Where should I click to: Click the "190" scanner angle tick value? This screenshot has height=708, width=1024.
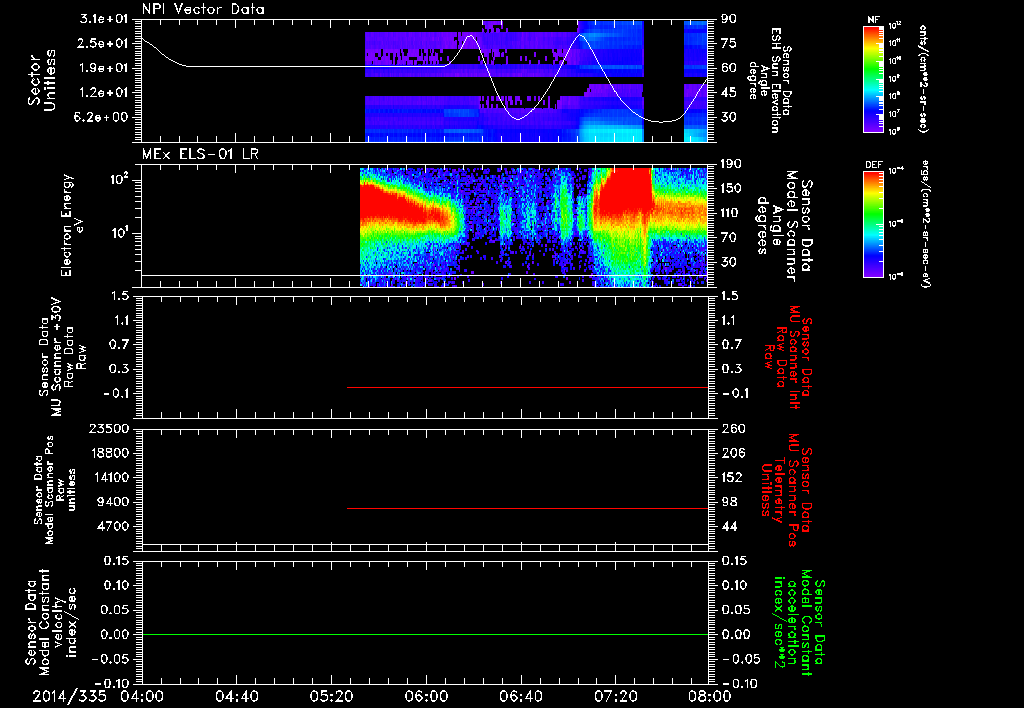(731, 164)
